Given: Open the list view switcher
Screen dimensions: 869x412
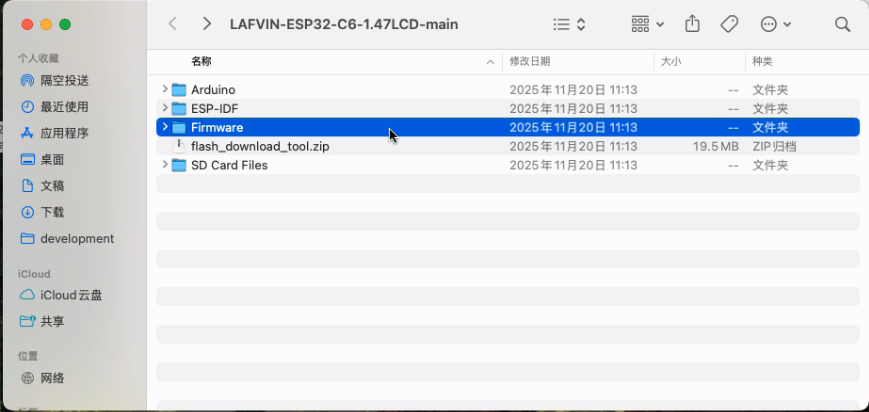Looking at the screenshot, I should click(570, 24).
